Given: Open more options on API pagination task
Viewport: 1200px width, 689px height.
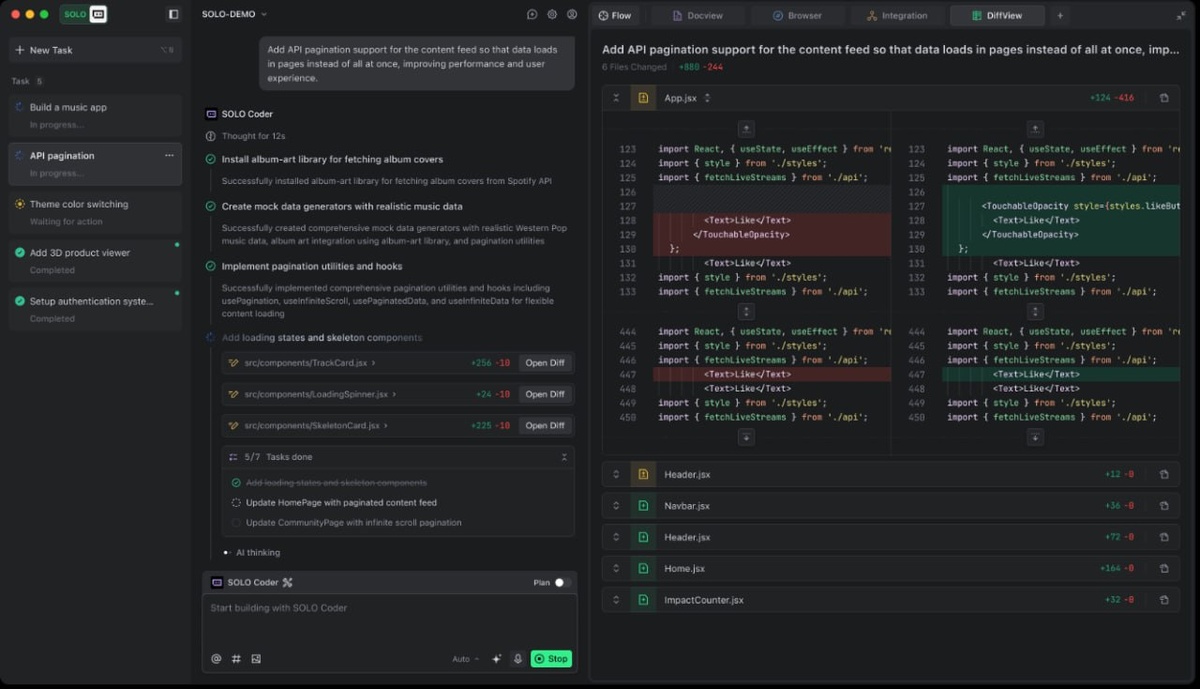Looking at the screenshot, I should click(169, 155).
